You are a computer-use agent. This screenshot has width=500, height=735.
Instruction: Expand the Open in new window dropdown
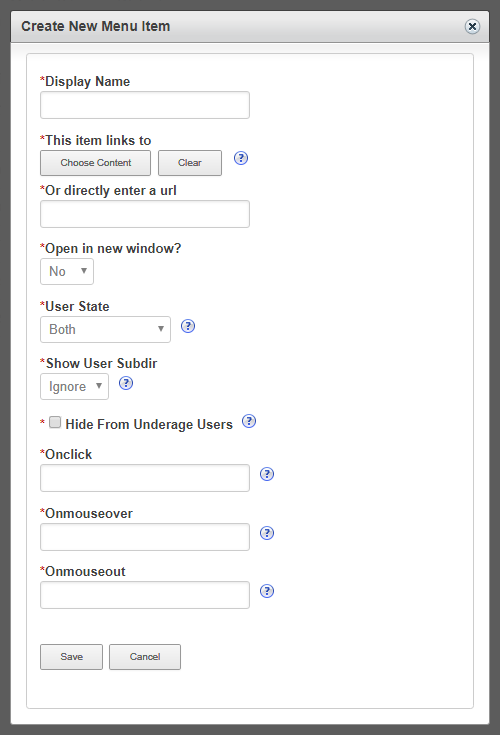click(67, 271)
